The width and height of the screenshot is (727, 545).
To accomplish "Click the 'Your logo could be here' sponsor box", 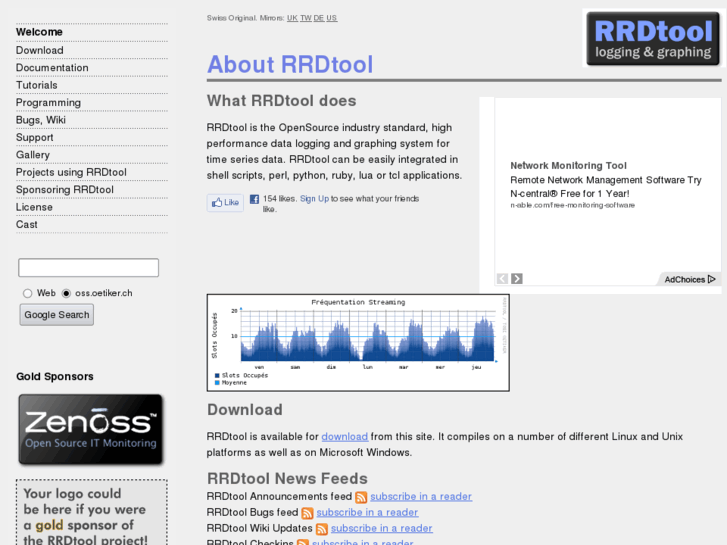I will click(92, 513).
